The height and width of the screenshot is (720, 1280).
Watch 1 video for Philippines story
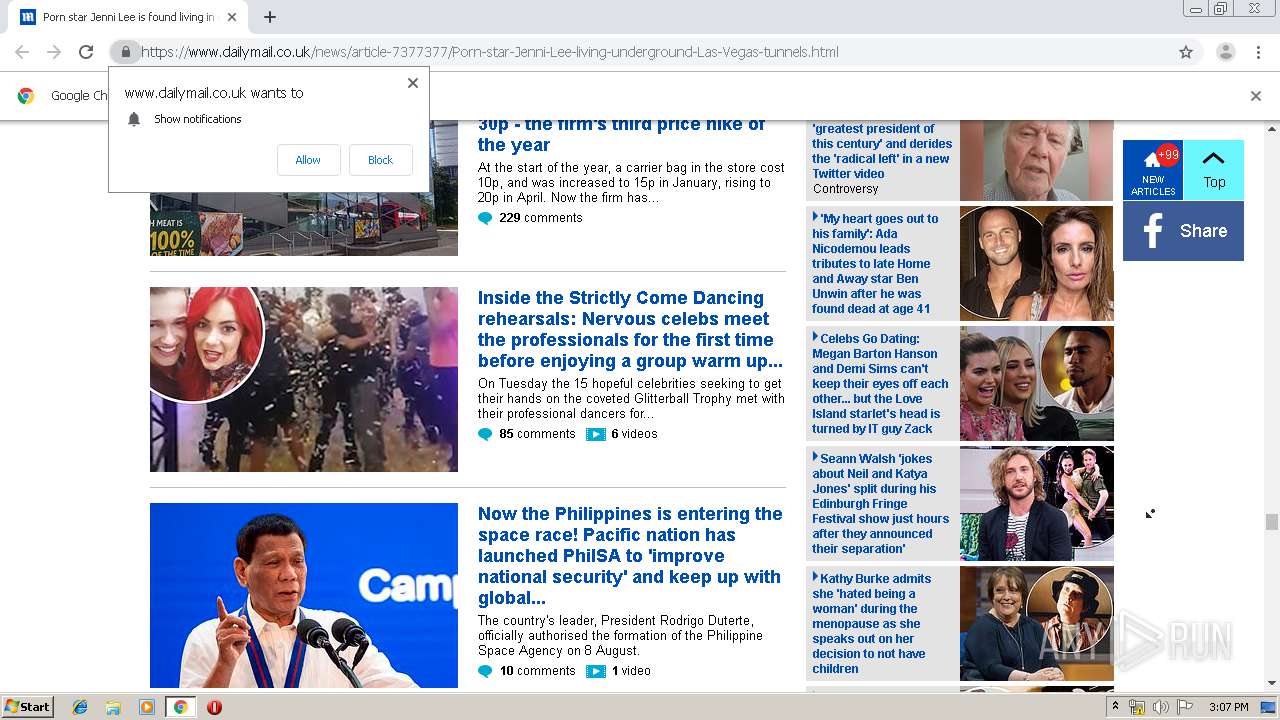(619, 671)
